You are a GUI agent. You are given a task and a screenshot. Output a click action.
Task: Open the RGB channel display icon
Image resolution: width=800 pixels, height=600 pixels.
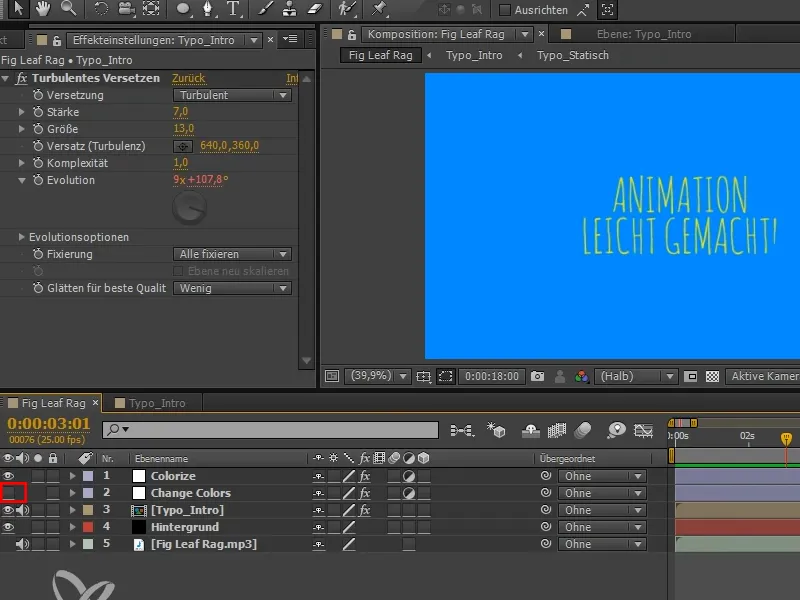coord(582,377)
